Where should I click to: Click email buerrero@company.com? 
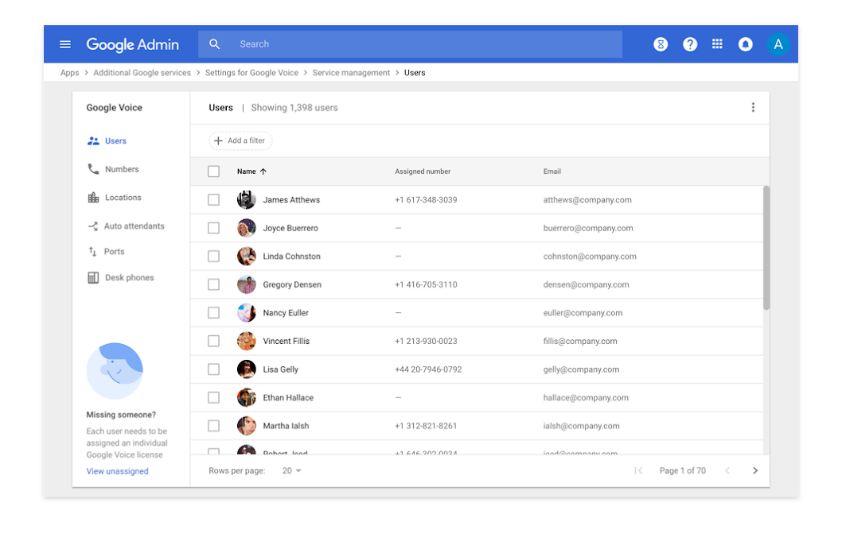[588, 228]
